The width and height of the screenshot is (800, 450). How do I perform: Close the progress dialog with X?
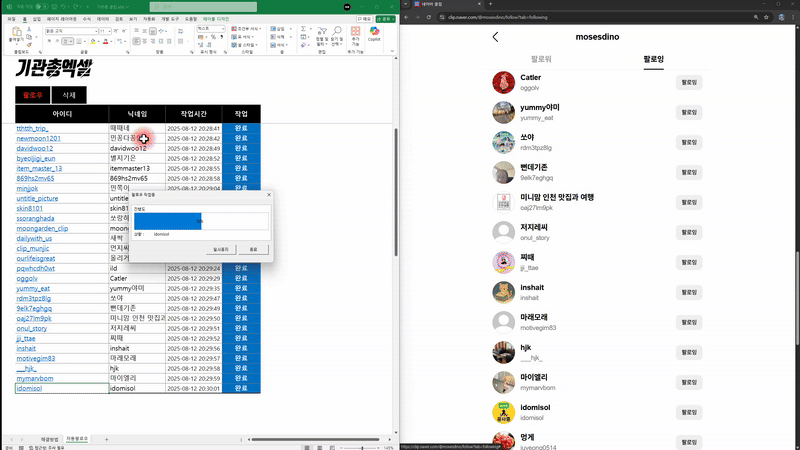point(269,194)
